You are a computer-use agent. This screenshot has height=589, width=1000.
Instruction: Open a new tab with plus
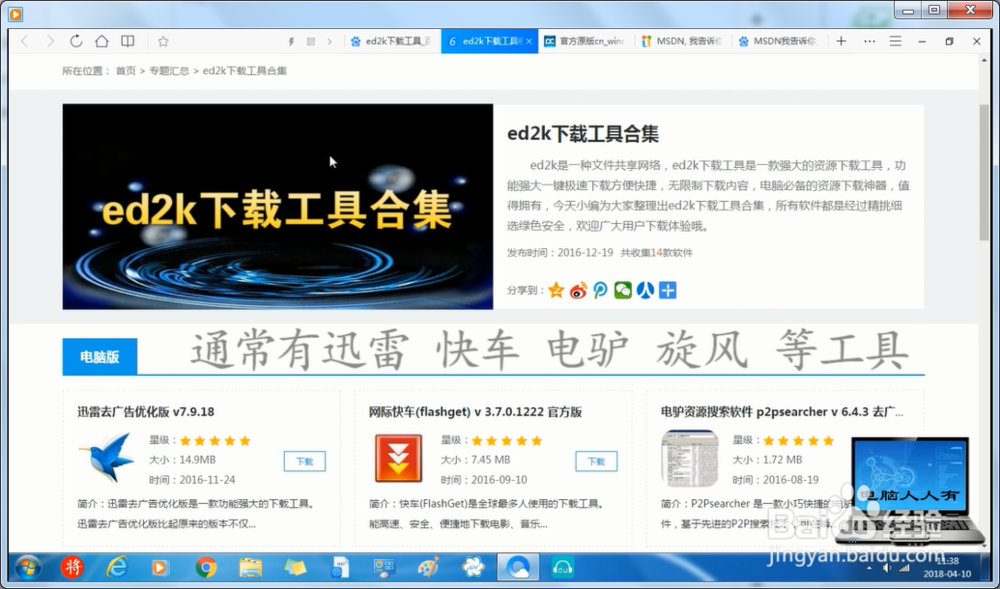click(841, 41)
